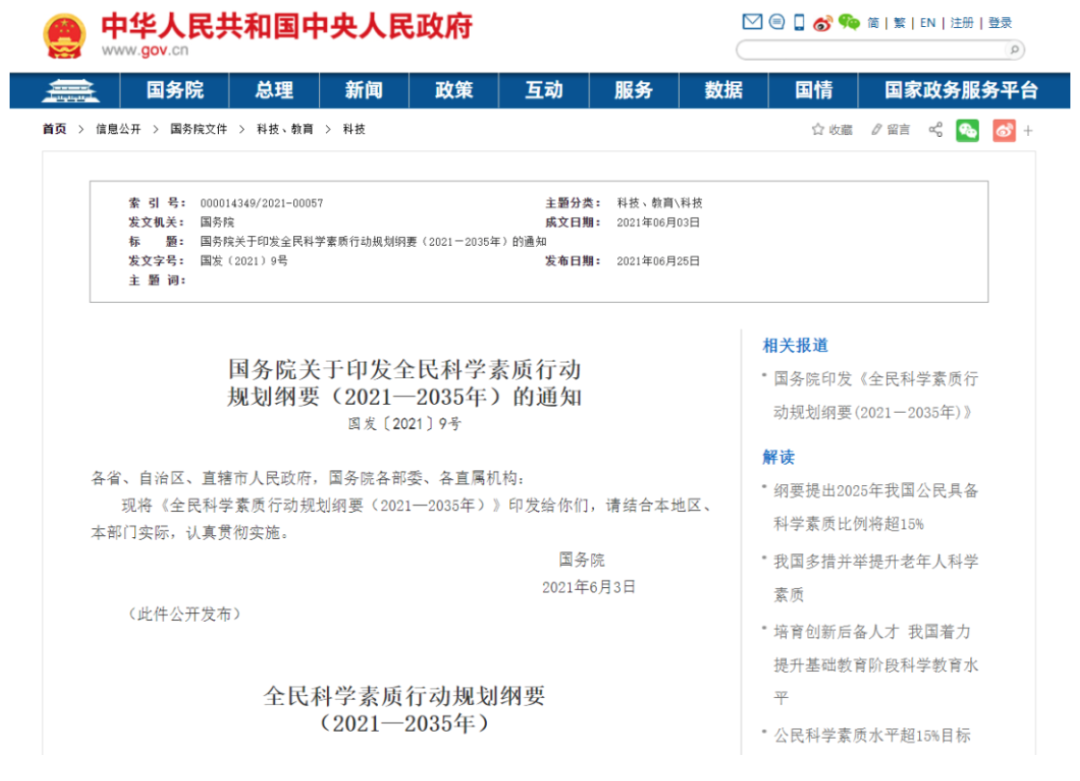Image resolution: width=1080 pixels, height=781 pixels.
Task: Open the 国务院 navigation menu
Action: (x=175, y=90)
